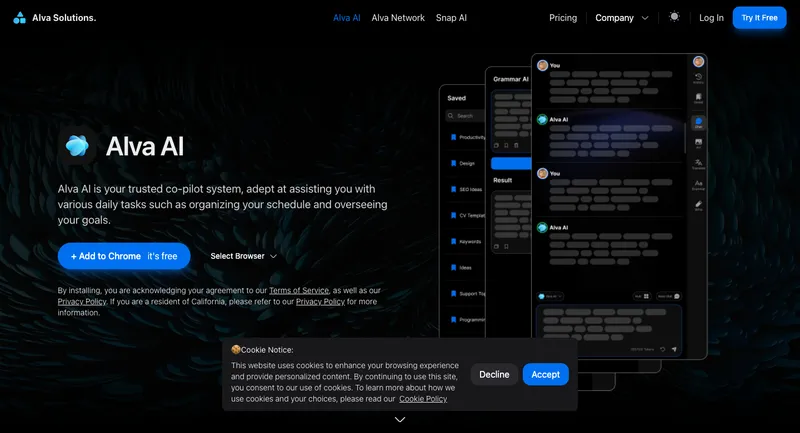Open the Snap AI tab
800x433 pixels.
coord(451,18)
